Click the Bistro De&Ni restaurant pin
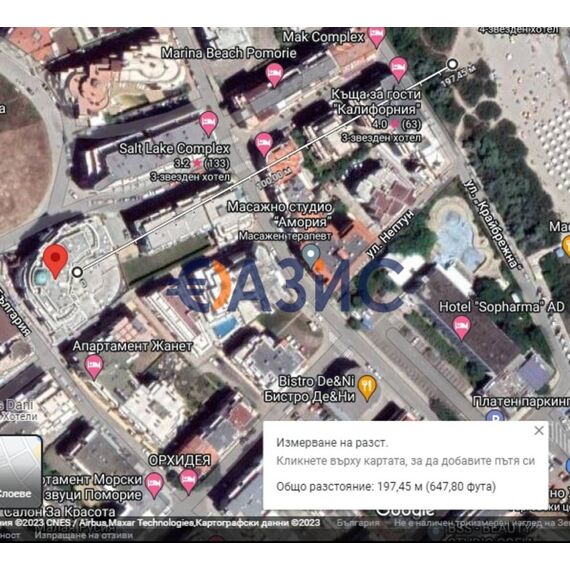The width and height of the screenshot is (570, 570). [367, 388]
